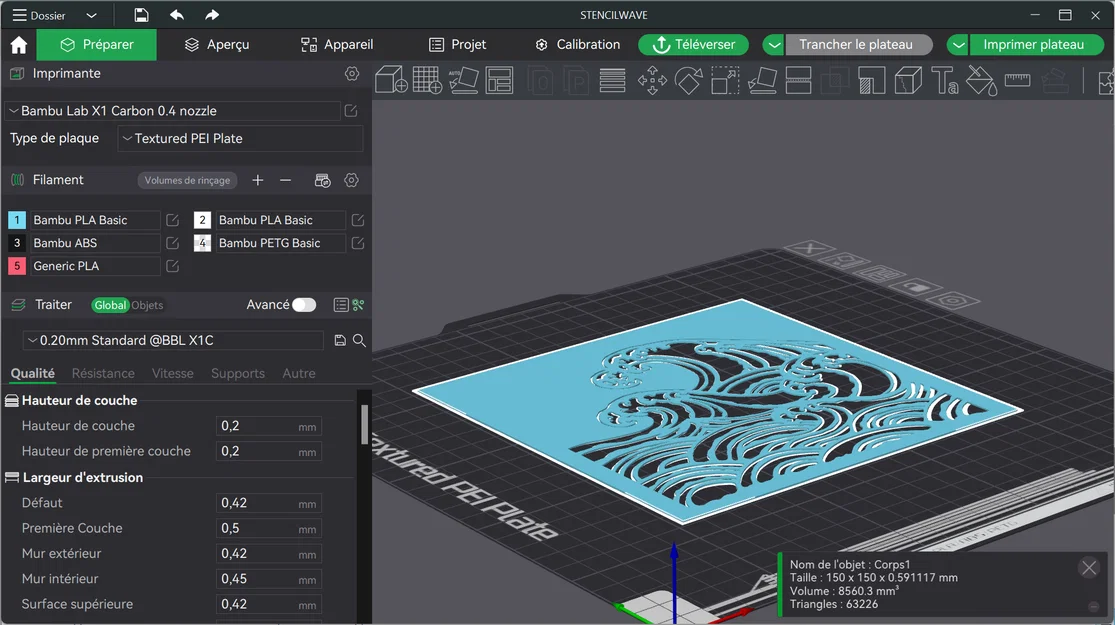The height and width of the screenshot is (625, 1115).
Task: Open the Résistance settings tab
Action: pyautogui.click(x=103, y=373)
